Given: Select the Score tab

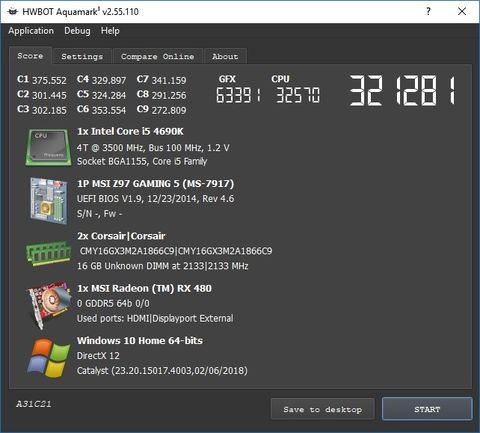Looking at the screenshot, I should [30, 56].
